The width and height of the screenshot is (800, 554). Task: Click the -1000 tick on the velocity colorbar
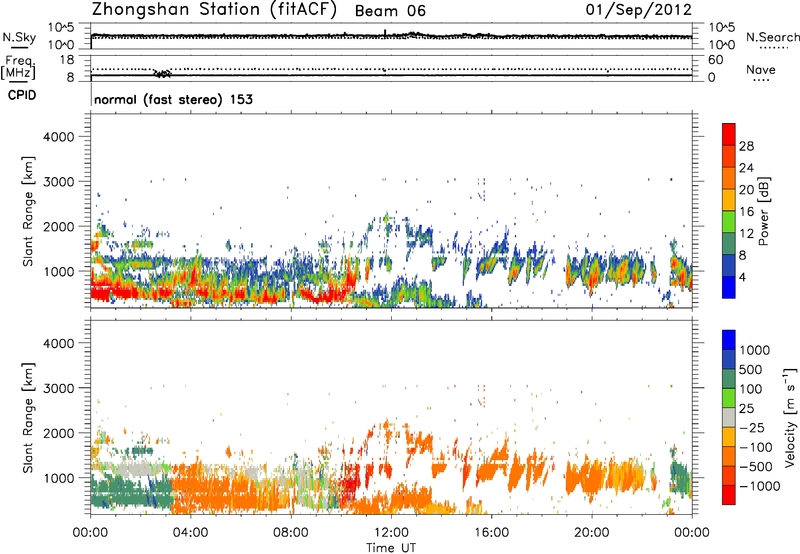coord(760,486)
